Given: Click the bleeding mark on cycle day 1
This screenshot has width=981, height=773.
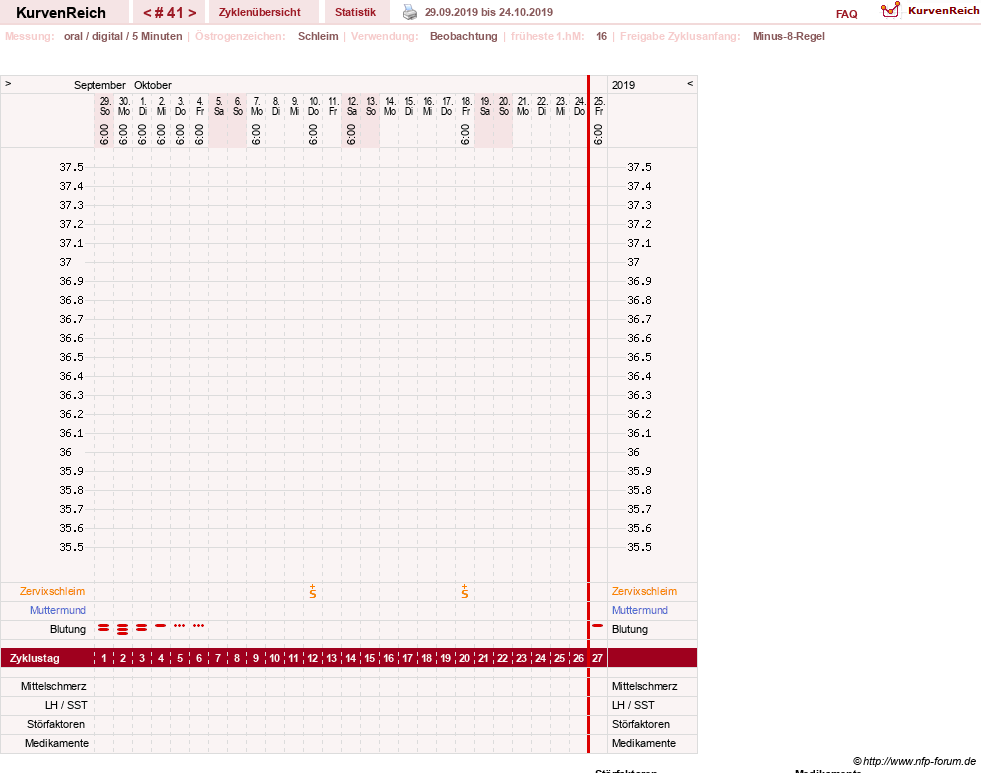Looking at the screenshot, I should click(x=104, y=627).
